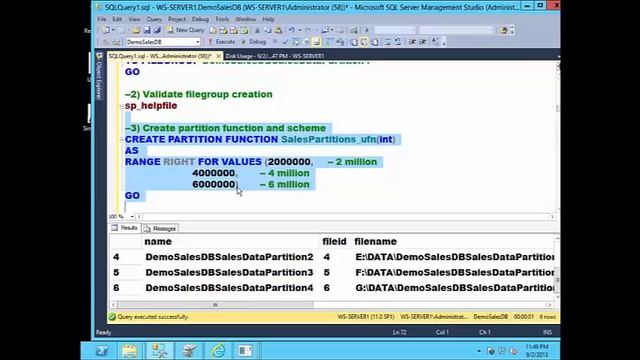Click the Undo arrow icon
The width and height of the screenshot is (640, 360).
[291, 30]
